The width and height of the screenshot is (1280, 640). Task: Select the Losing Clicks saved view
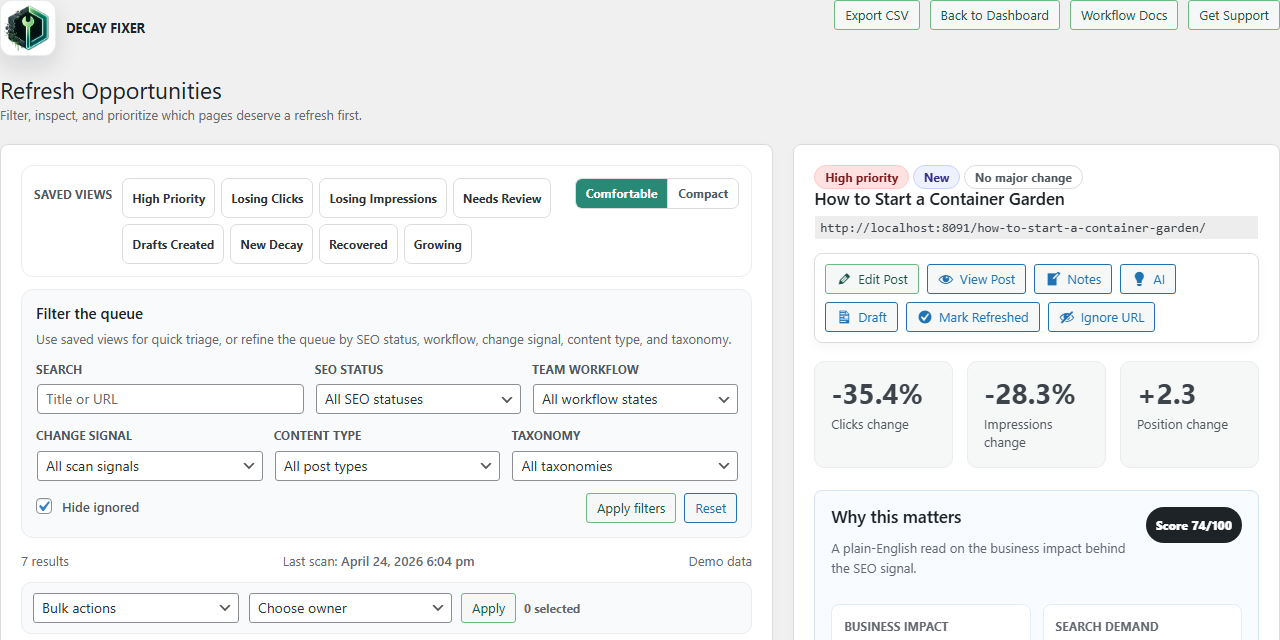tap(267, 199)
